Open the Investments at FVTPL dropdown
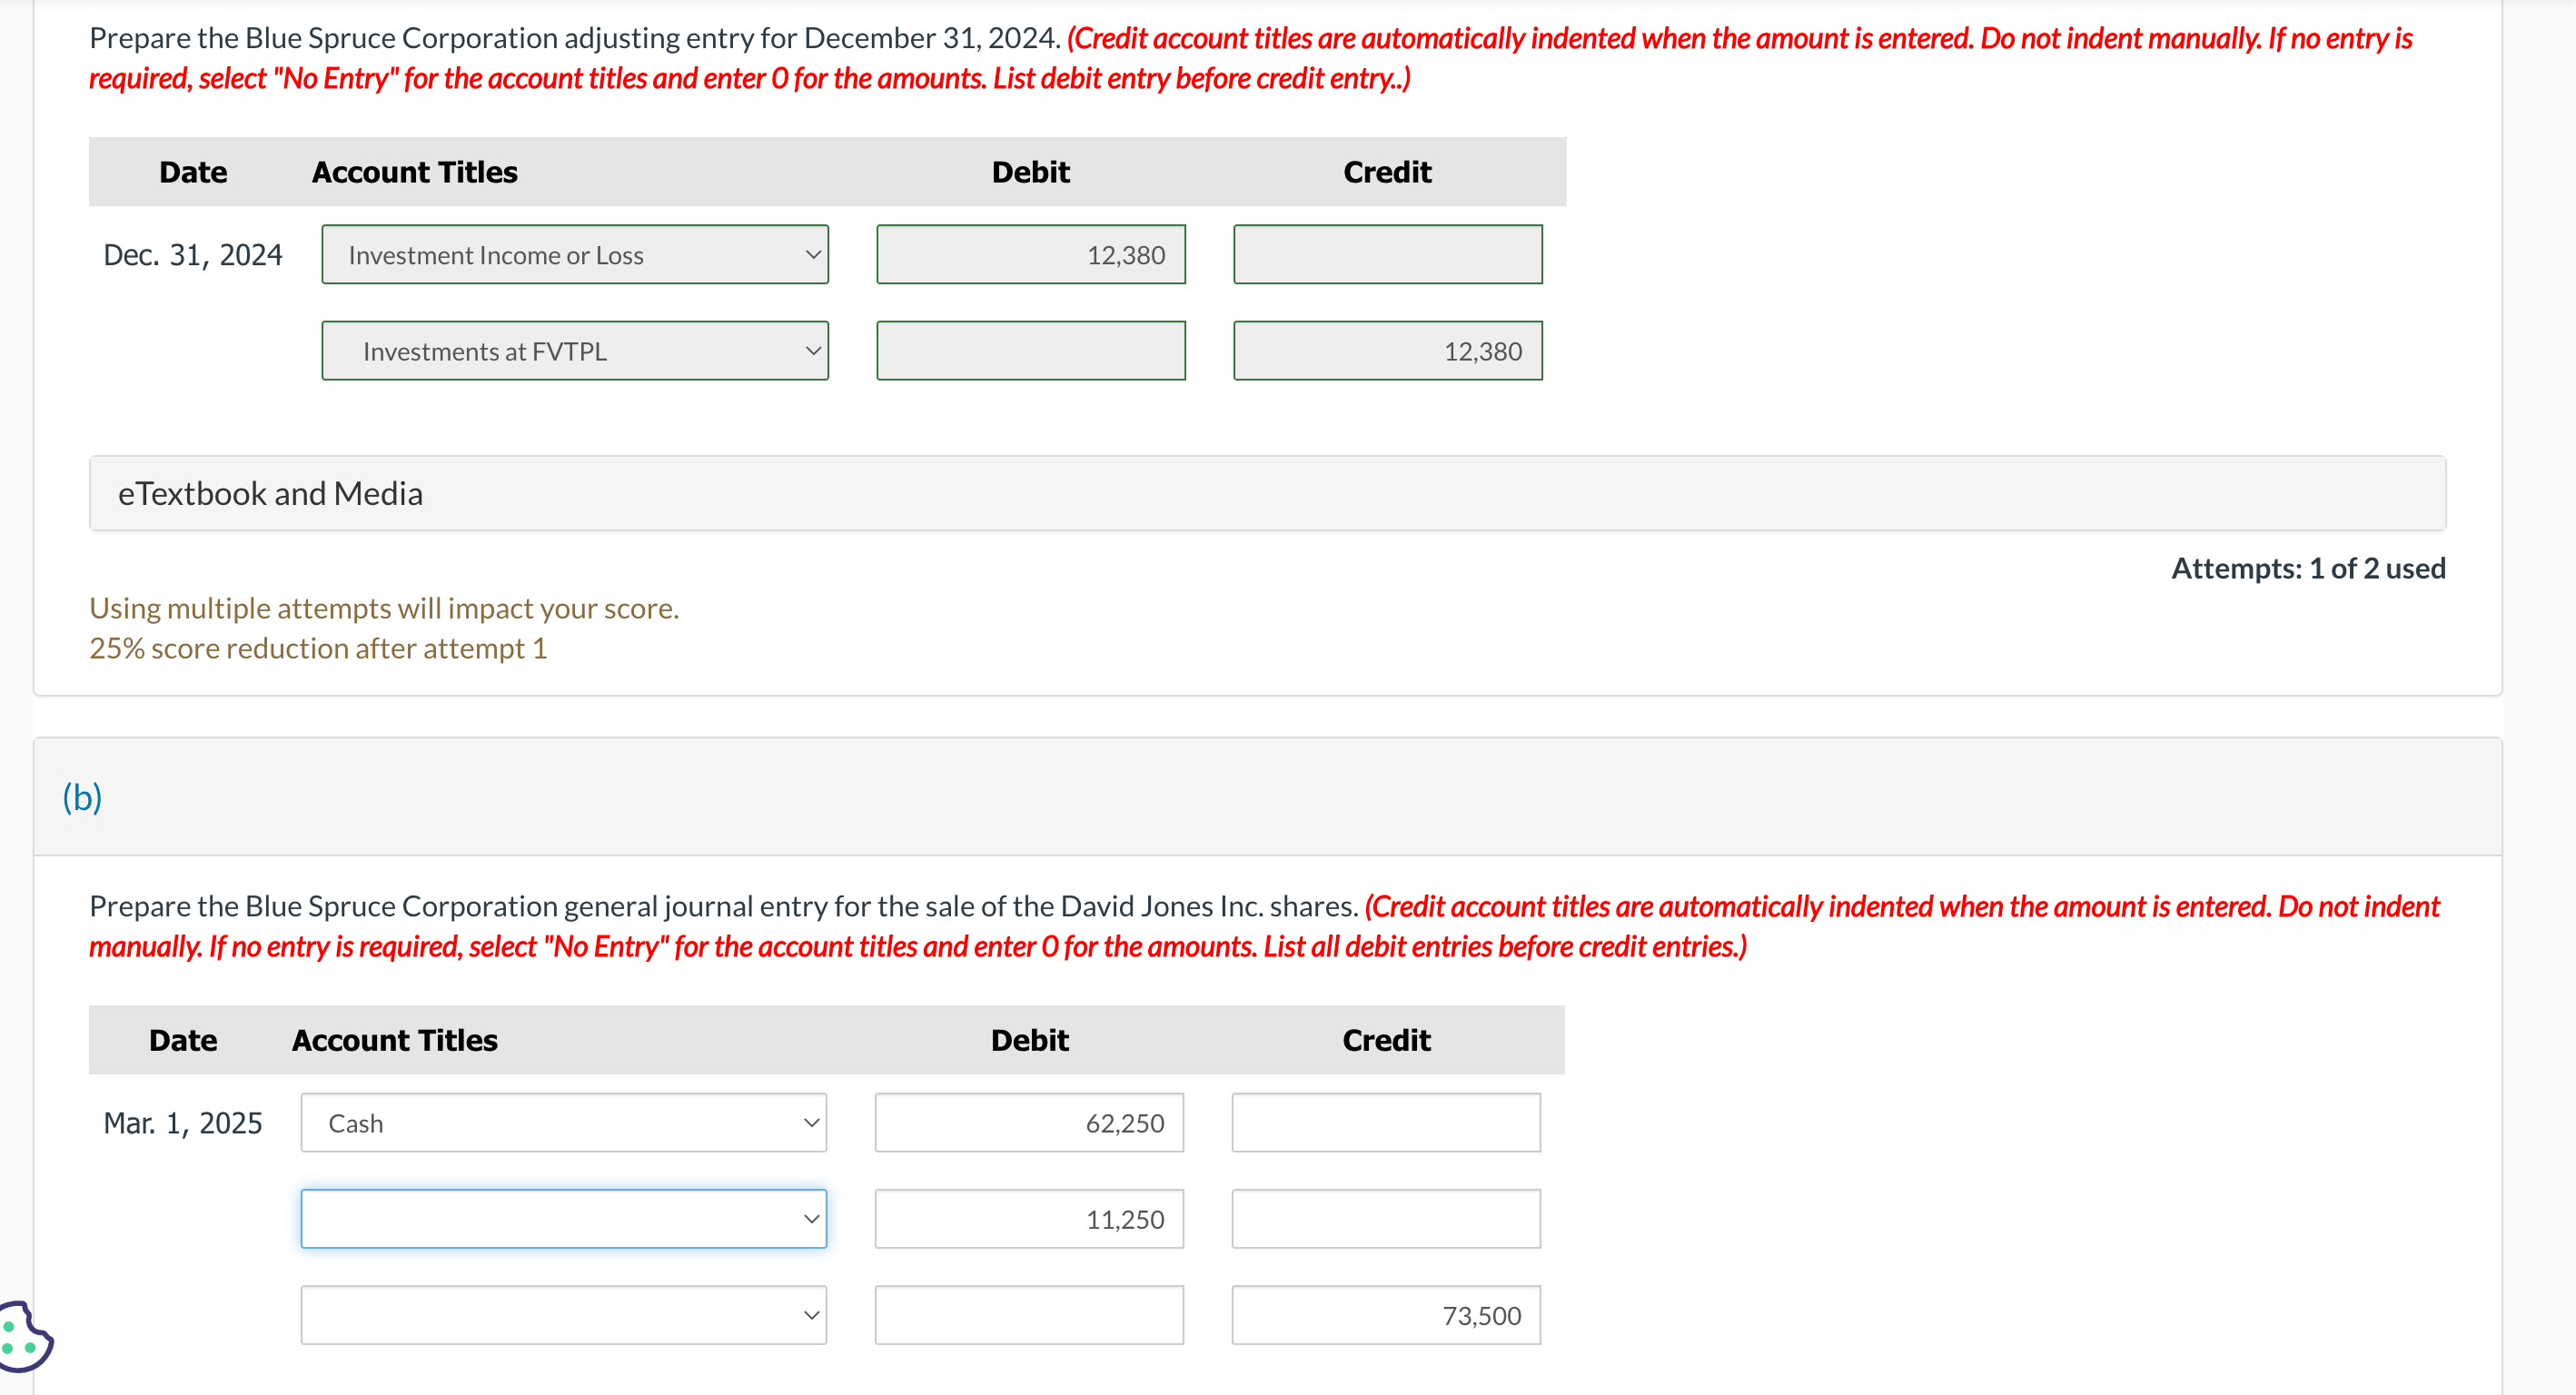This screenshot has height=1395, width=2576. coord(574,351)
